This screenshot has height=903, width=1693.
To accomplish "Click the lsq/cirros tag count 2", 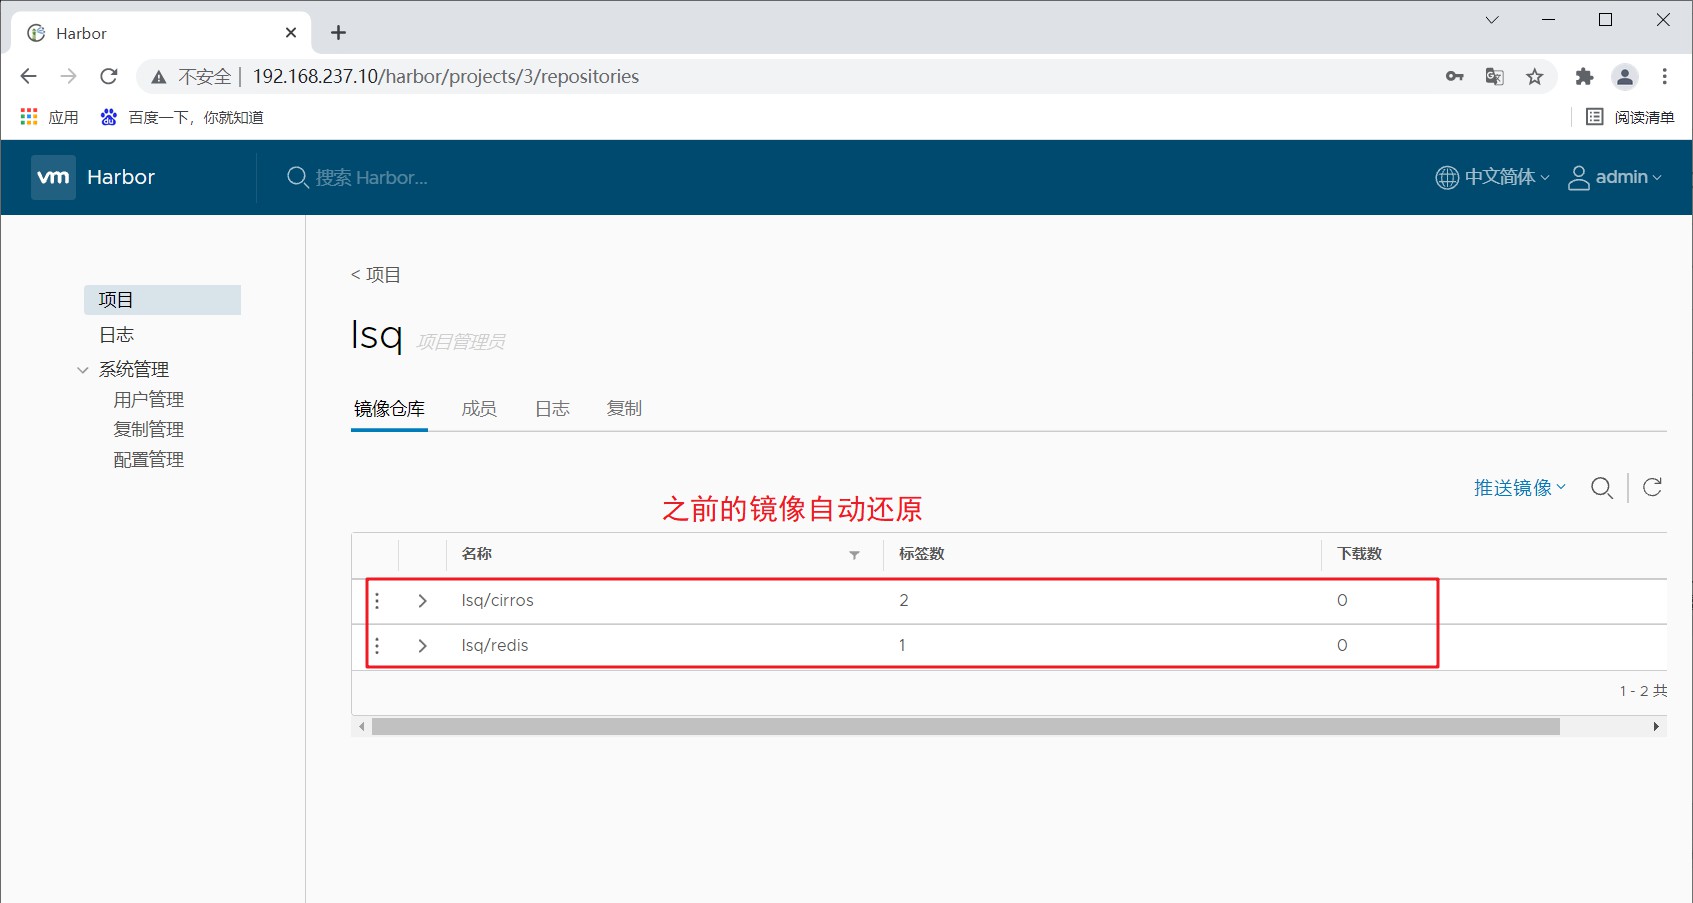I will coord(904,601).
